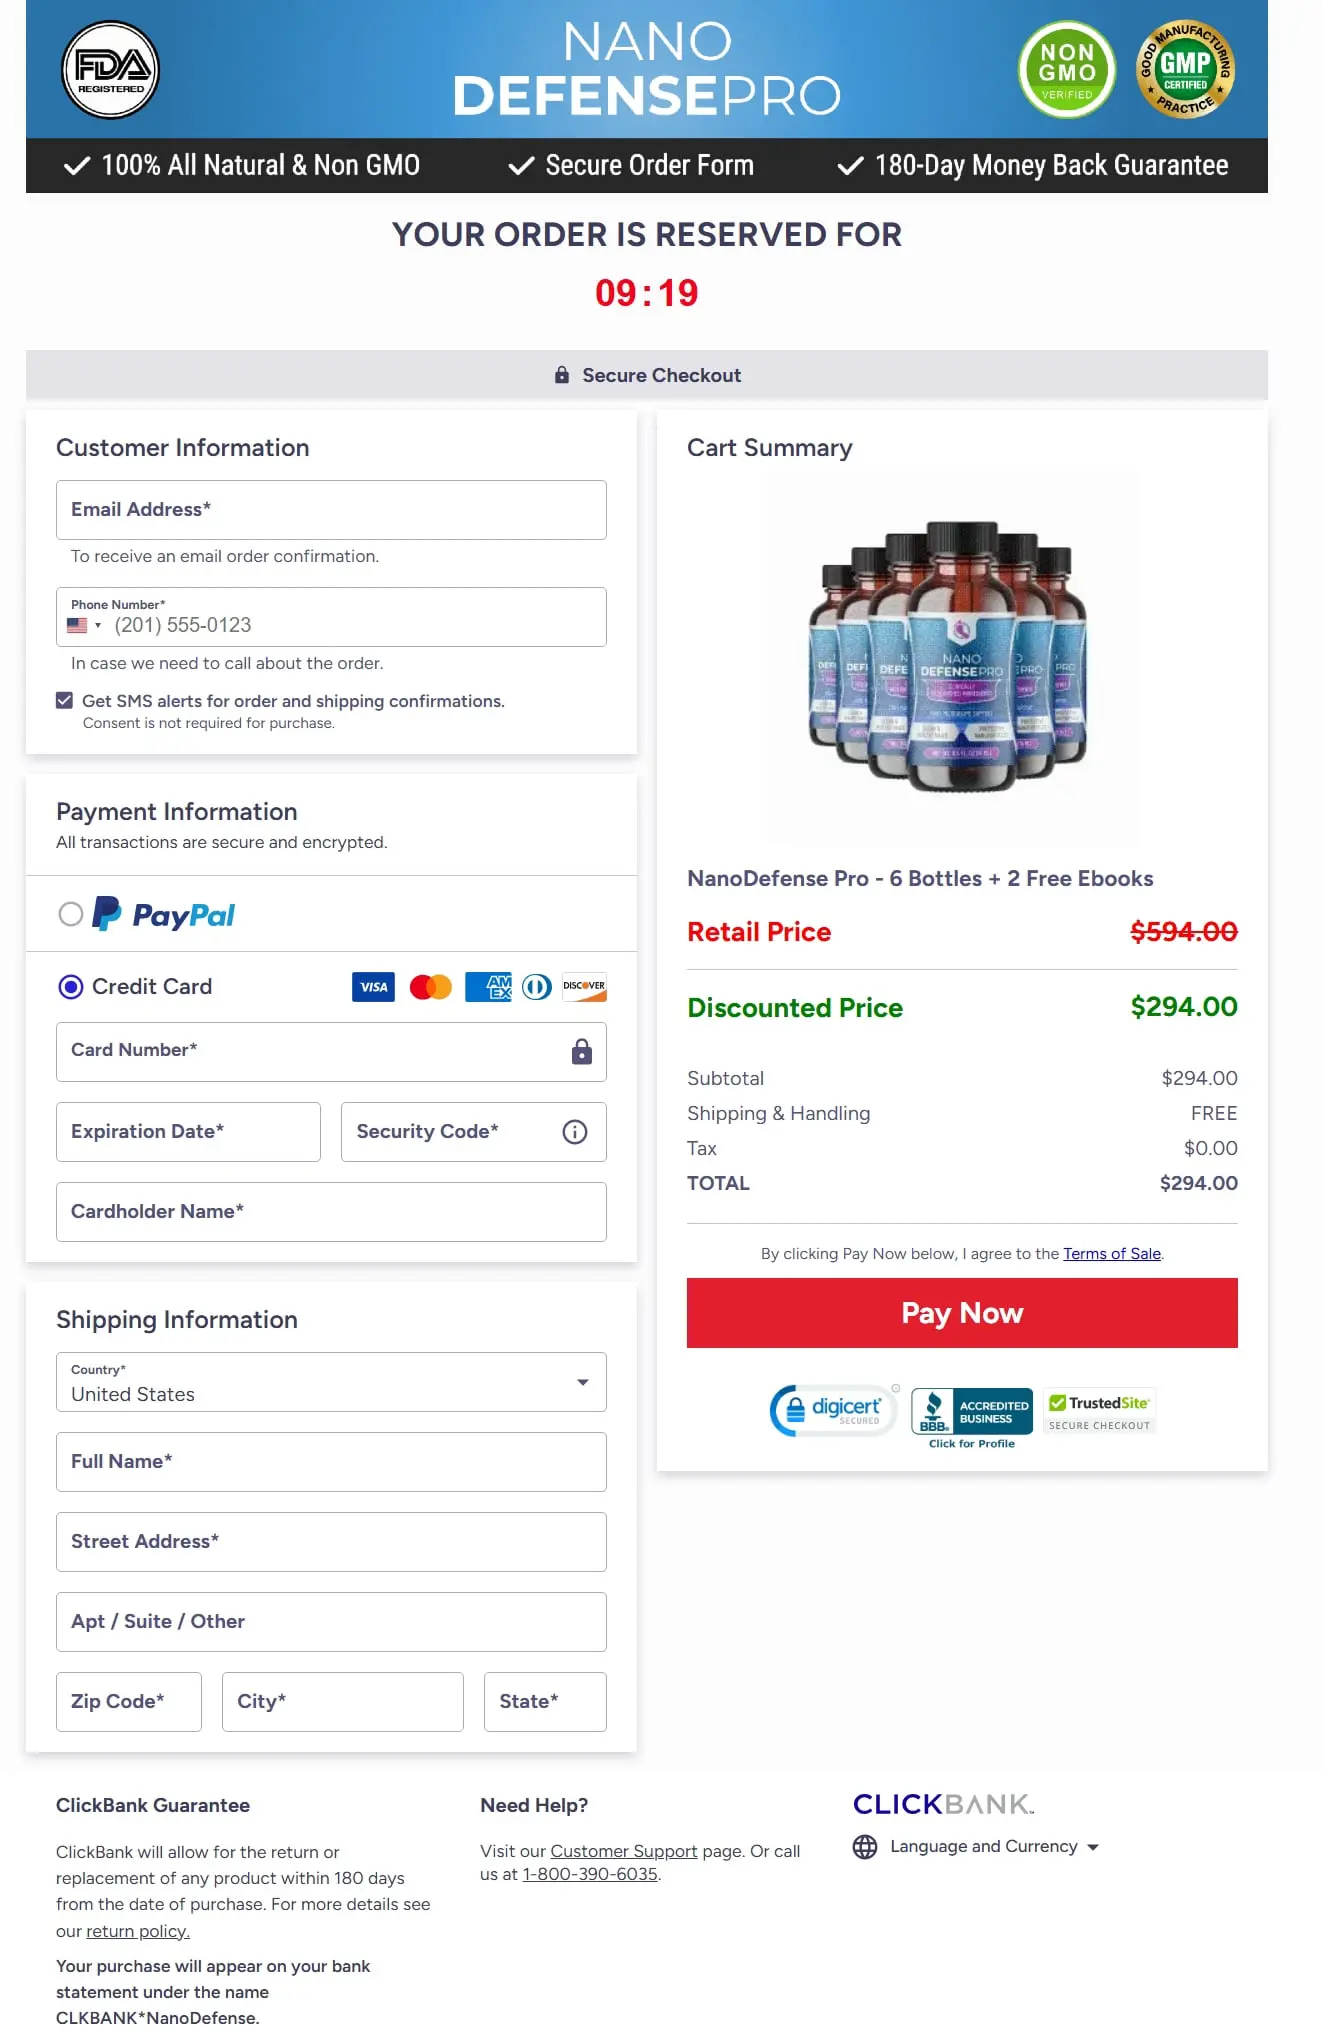Screen dimensions: 1323x2042
Task: Click the Non GMO Verified badge
Action: [x=1066, y=69]
